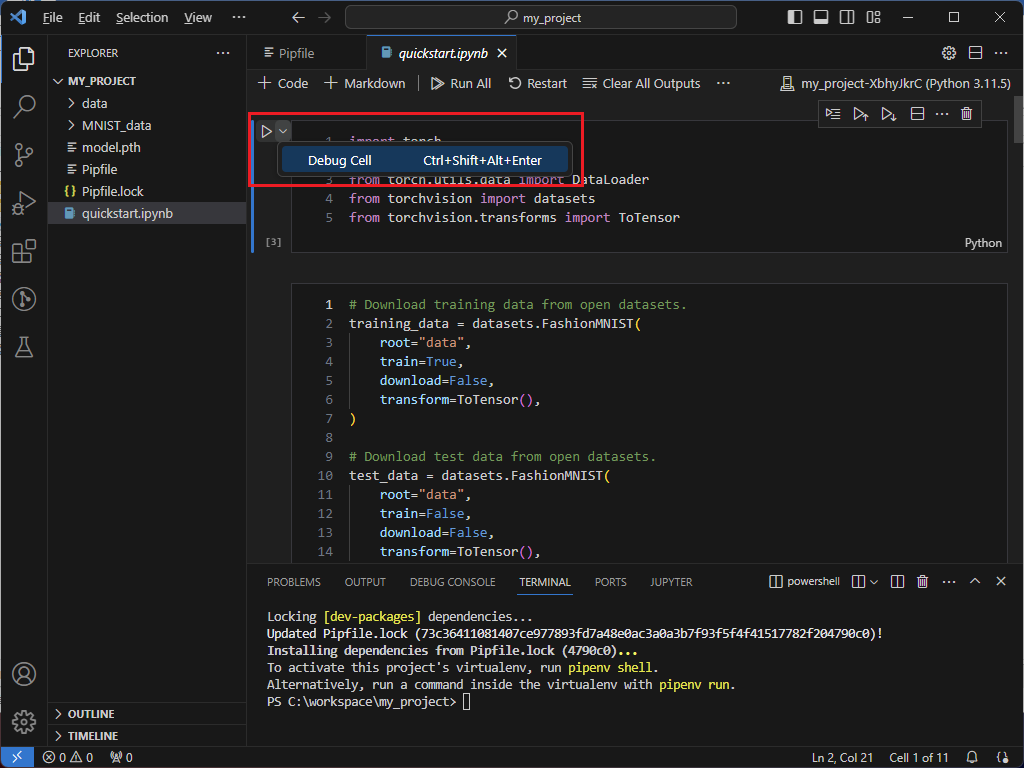
Task: Open Run and Debug view icon
Action: tap(24, 203)
